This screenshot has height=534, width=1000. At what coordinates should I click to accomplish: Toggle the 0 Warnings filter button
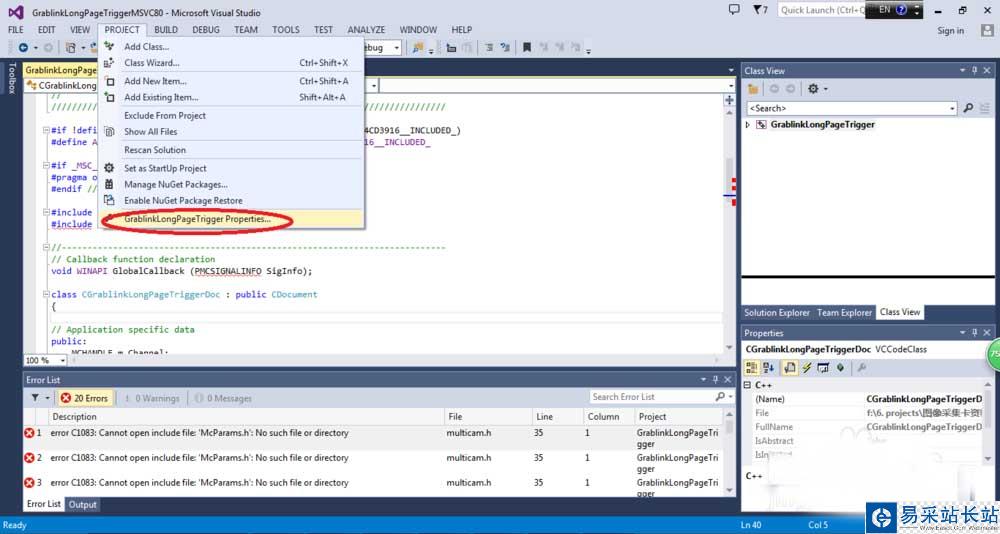(152, 397)
